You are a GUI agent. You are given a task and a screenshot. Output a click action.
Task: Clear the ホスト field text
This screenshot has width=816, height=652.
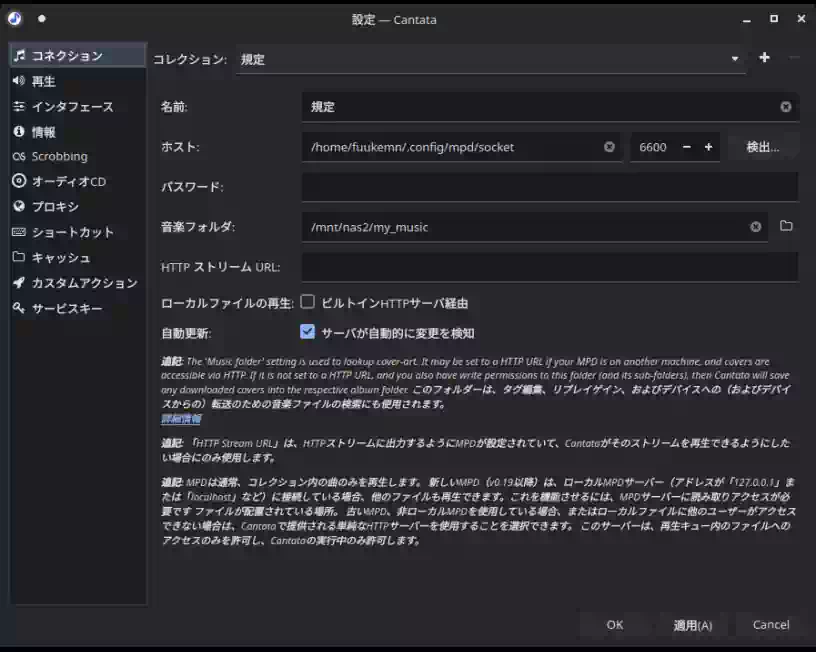pos(609,147)
